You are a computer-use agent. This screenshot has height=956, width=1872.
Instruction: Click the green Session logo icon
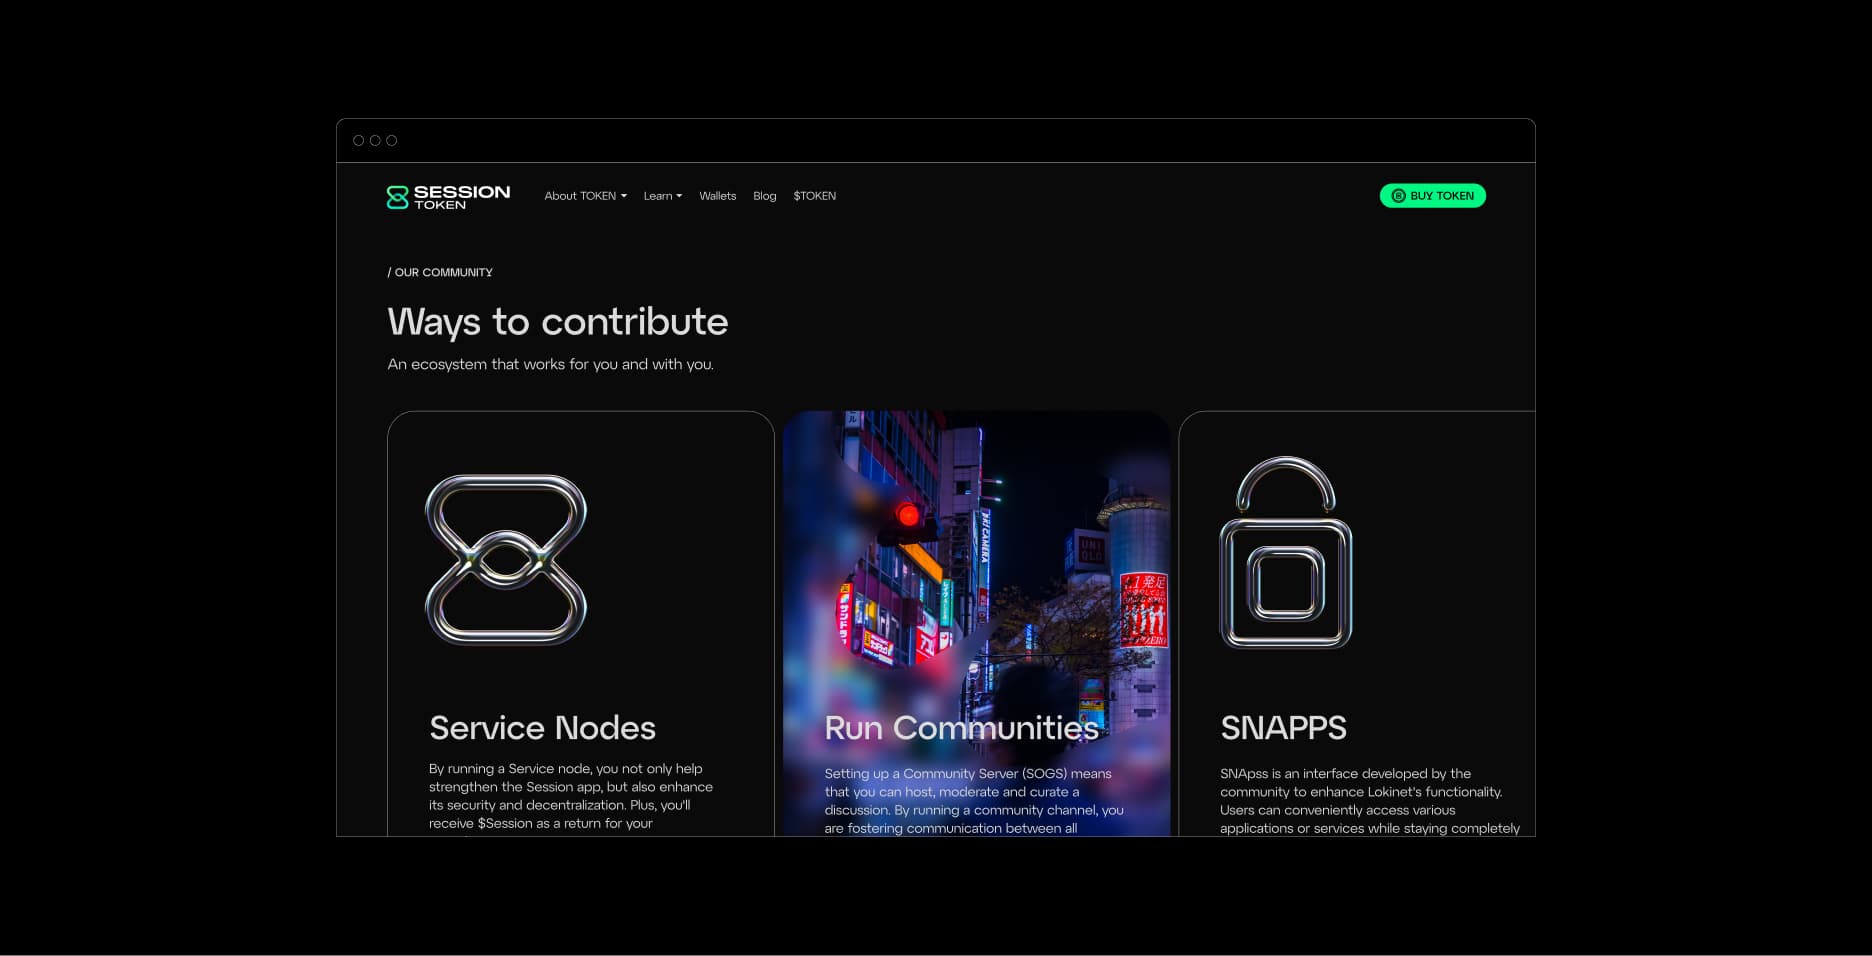397,197
